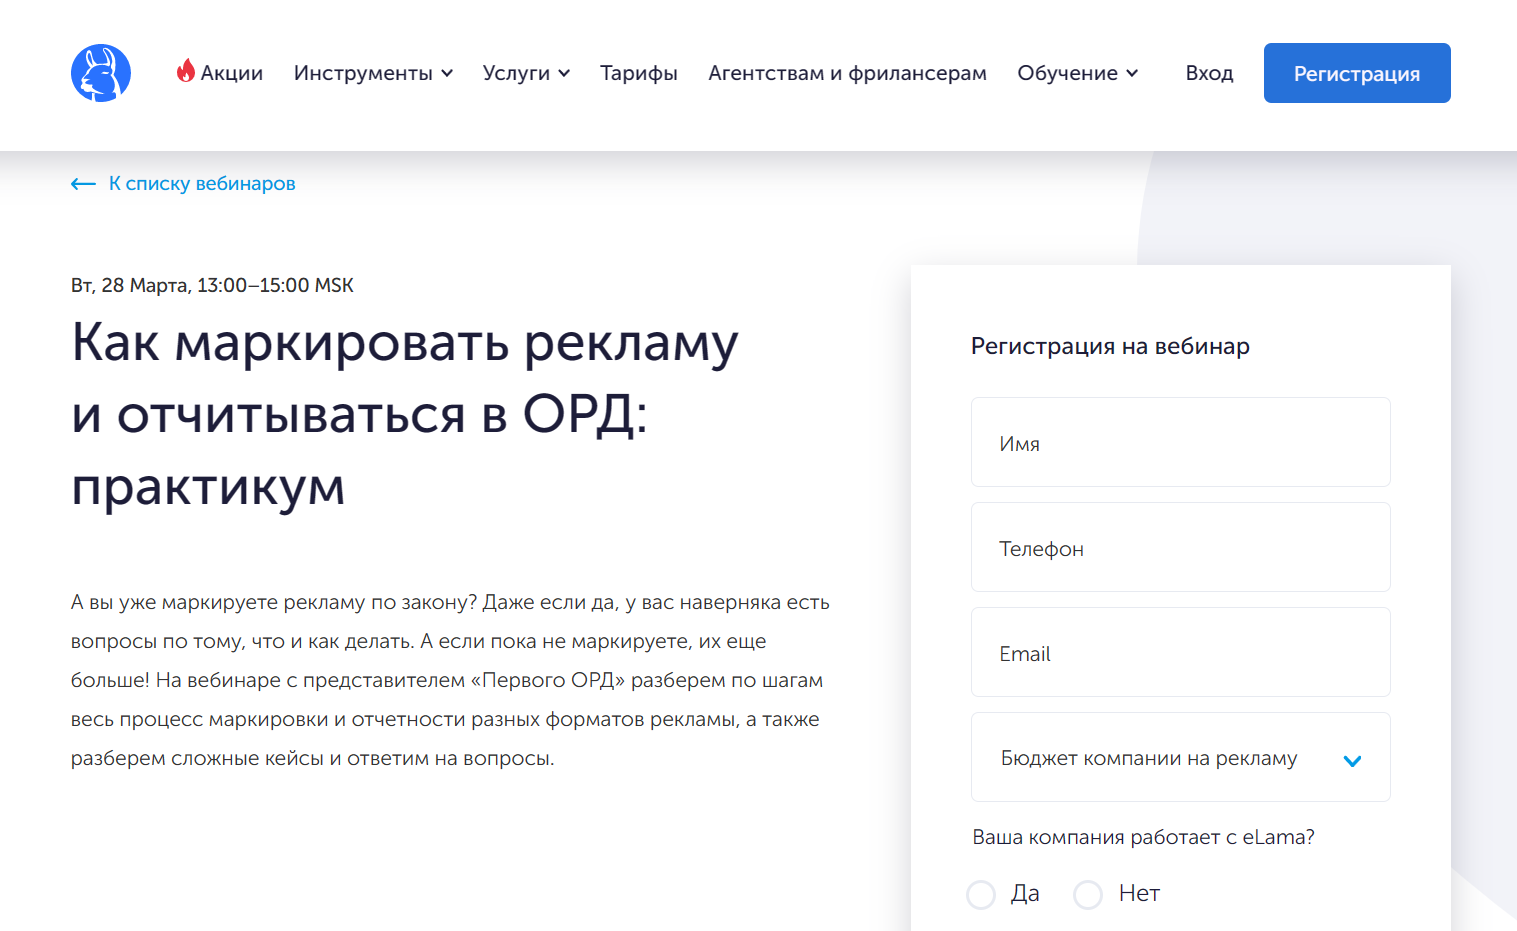Select the Нет radio option

(x=1088, y=894)
